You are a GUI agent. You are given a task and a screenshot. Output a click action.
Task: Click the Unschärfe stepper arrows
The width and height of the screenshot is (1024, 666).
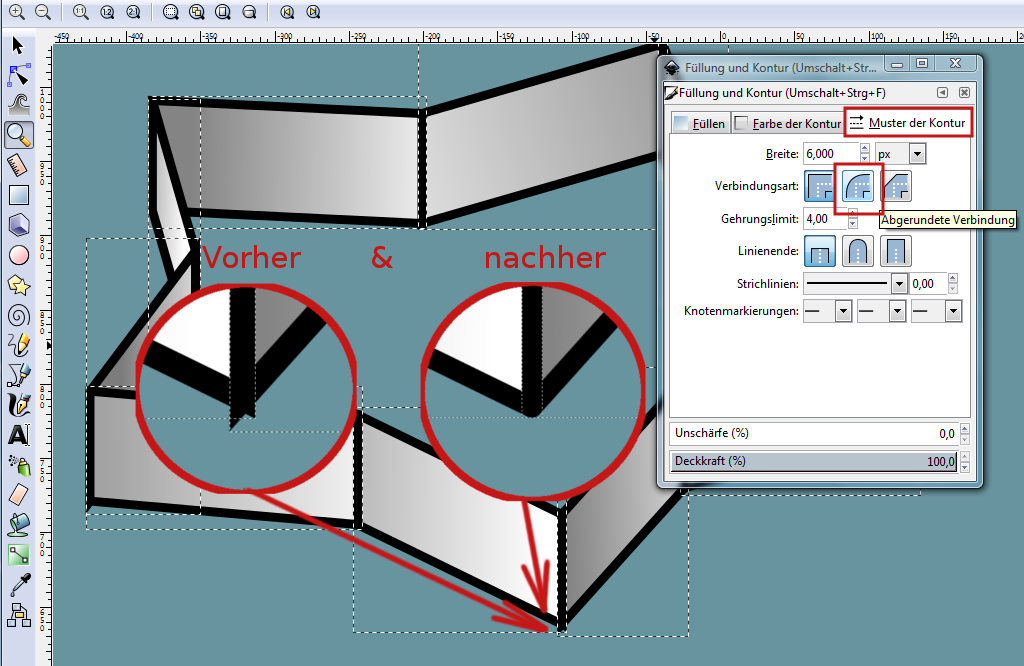tap(965, 434)
